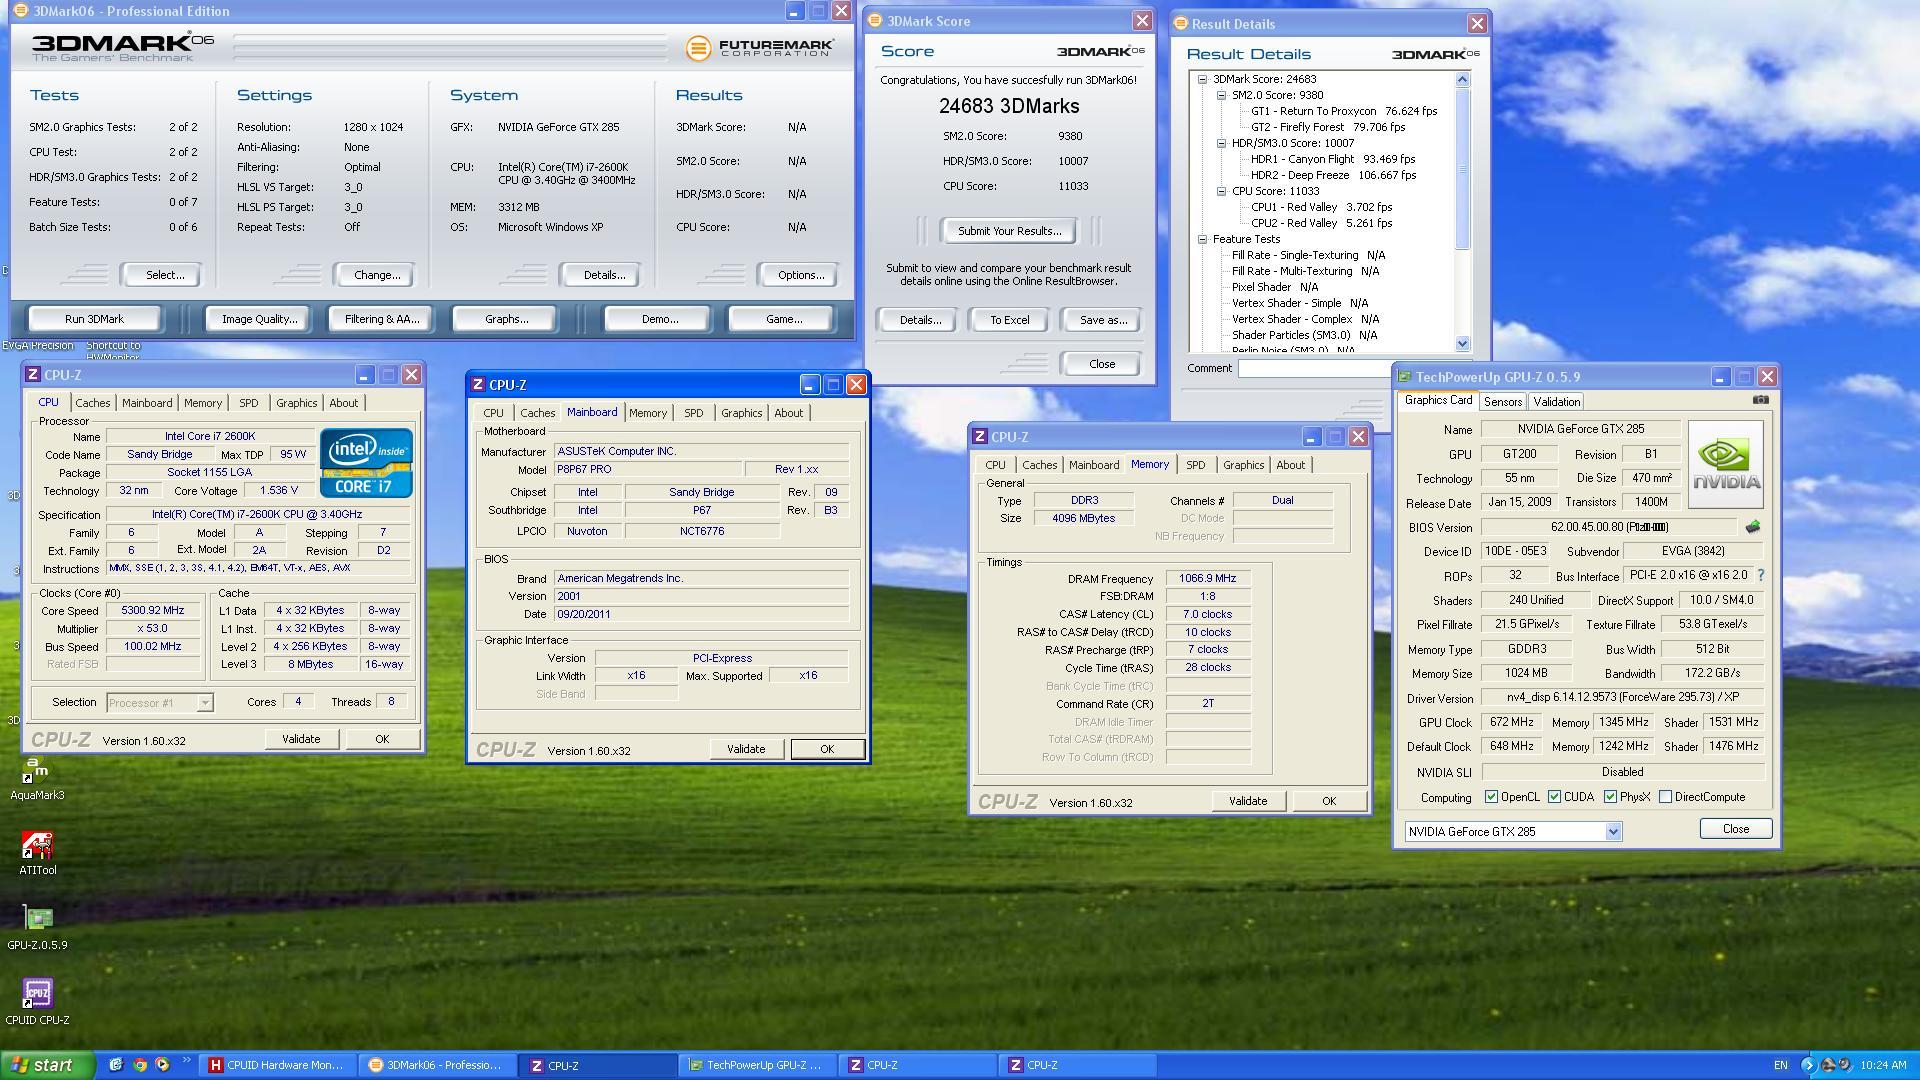Screen dimensions: 1920x1080
Task: Open Processor #1 selection dropdown in CPU-Z
Action: coord(204,703)
